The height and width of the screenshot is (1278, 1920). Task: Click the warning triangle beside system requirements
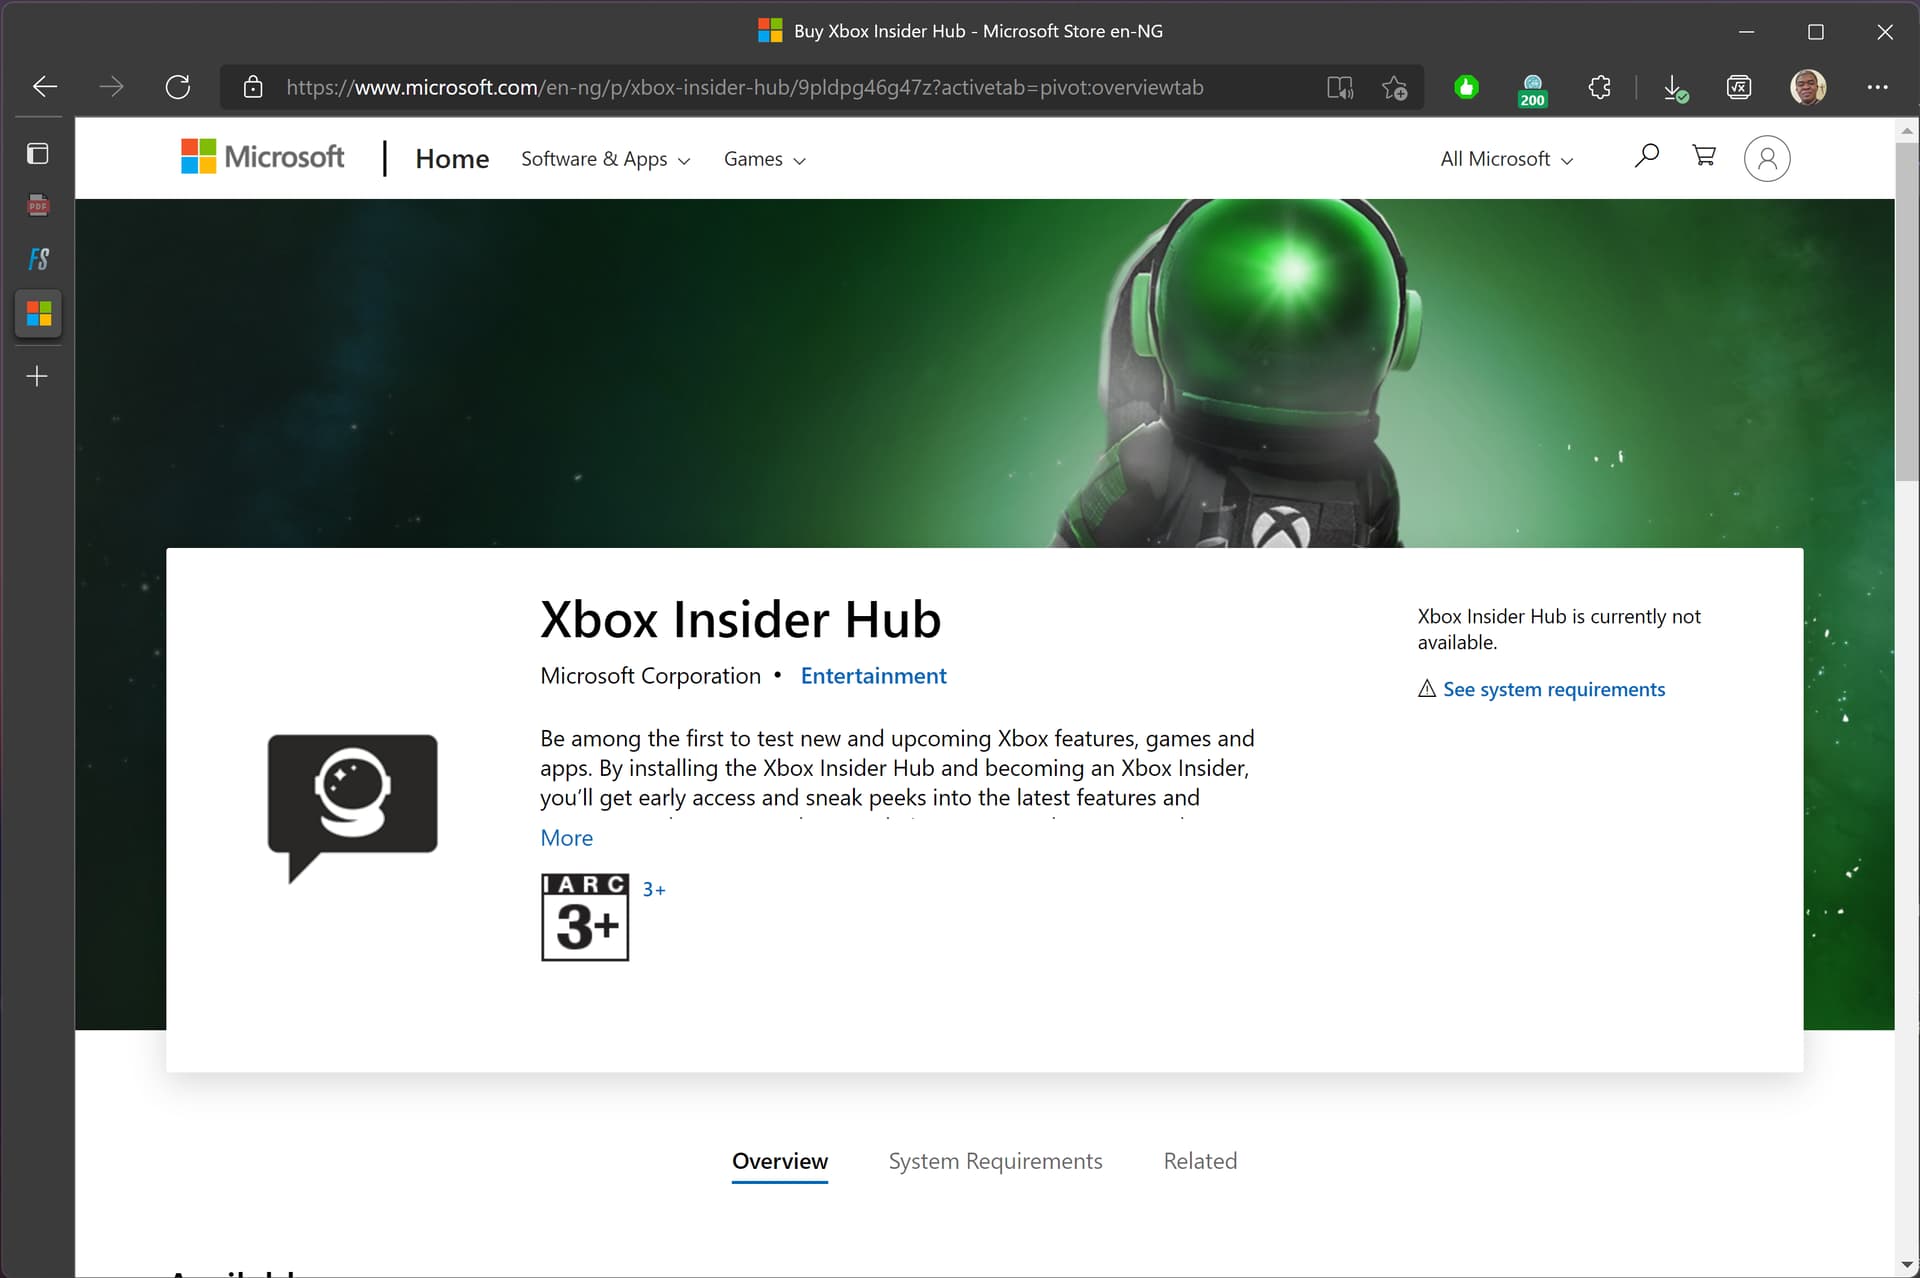[x=1427, y=688]
